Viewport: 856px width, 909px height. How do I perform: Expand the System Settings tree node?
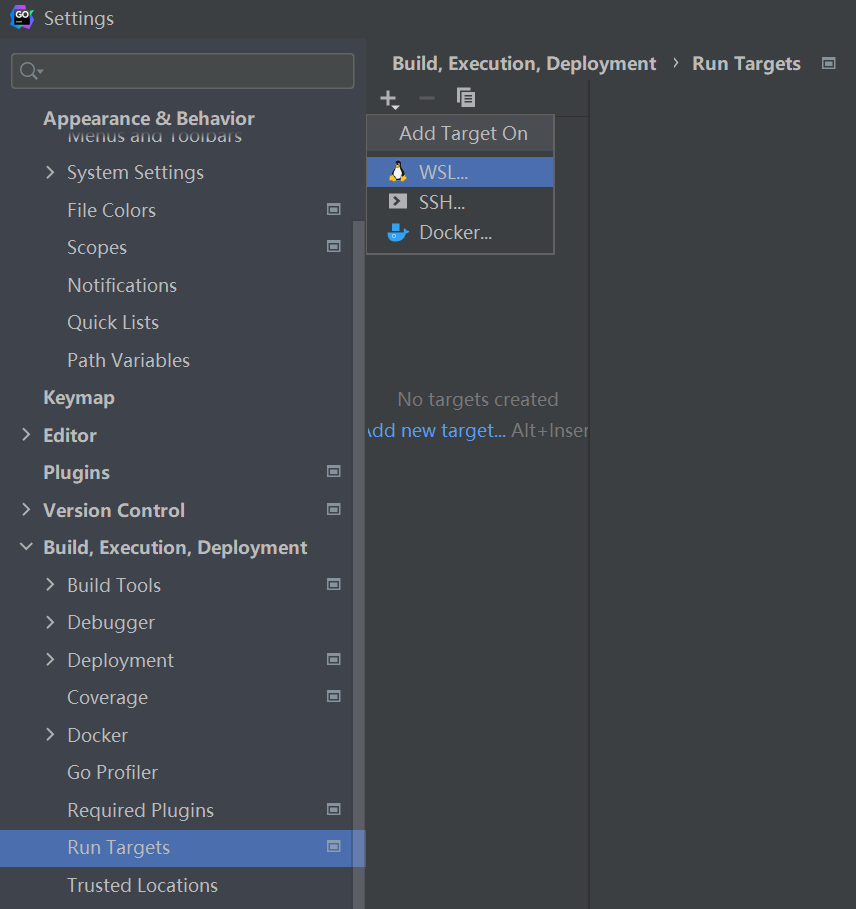point(50,173)
